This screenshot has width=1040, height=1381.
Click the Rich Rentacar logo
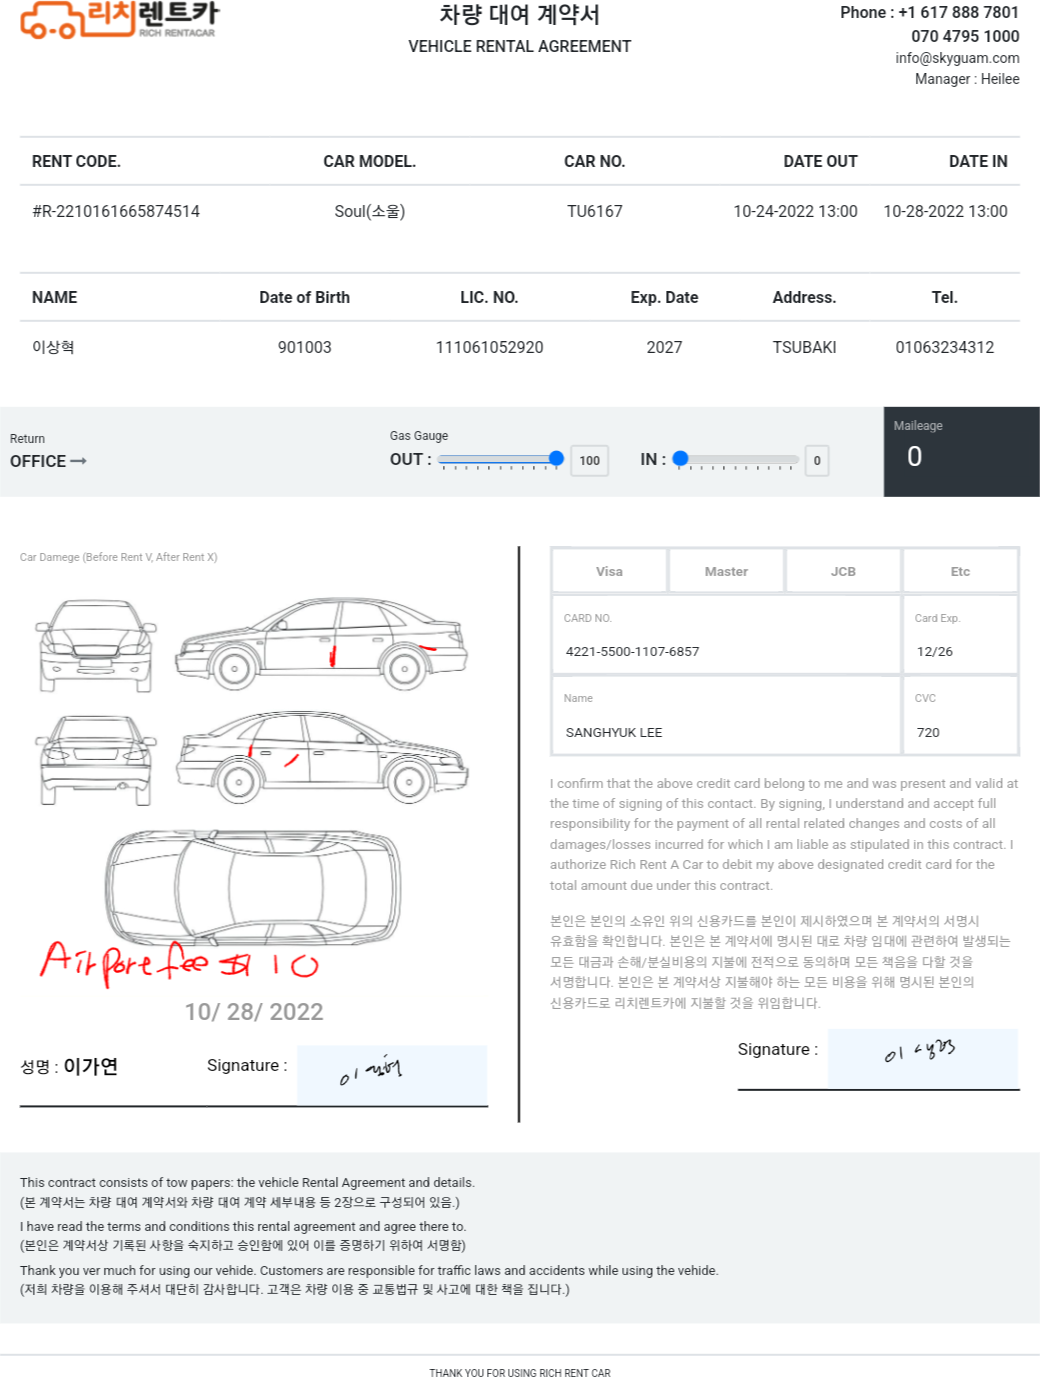pyautogui.click(x=118, y=20)
